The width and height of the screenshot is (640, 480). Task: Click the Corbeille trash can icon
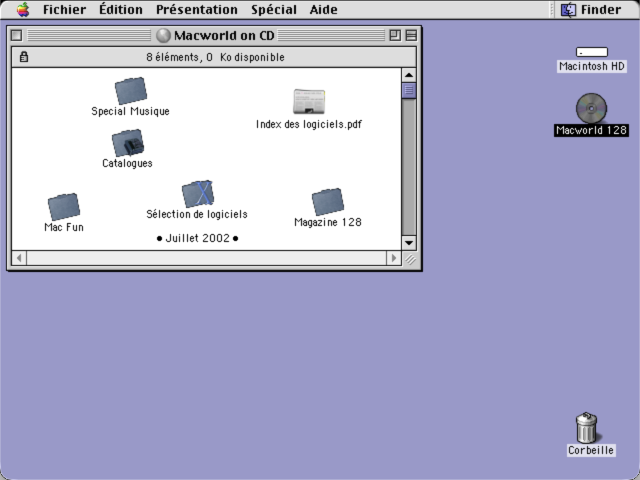coord(587,427)
